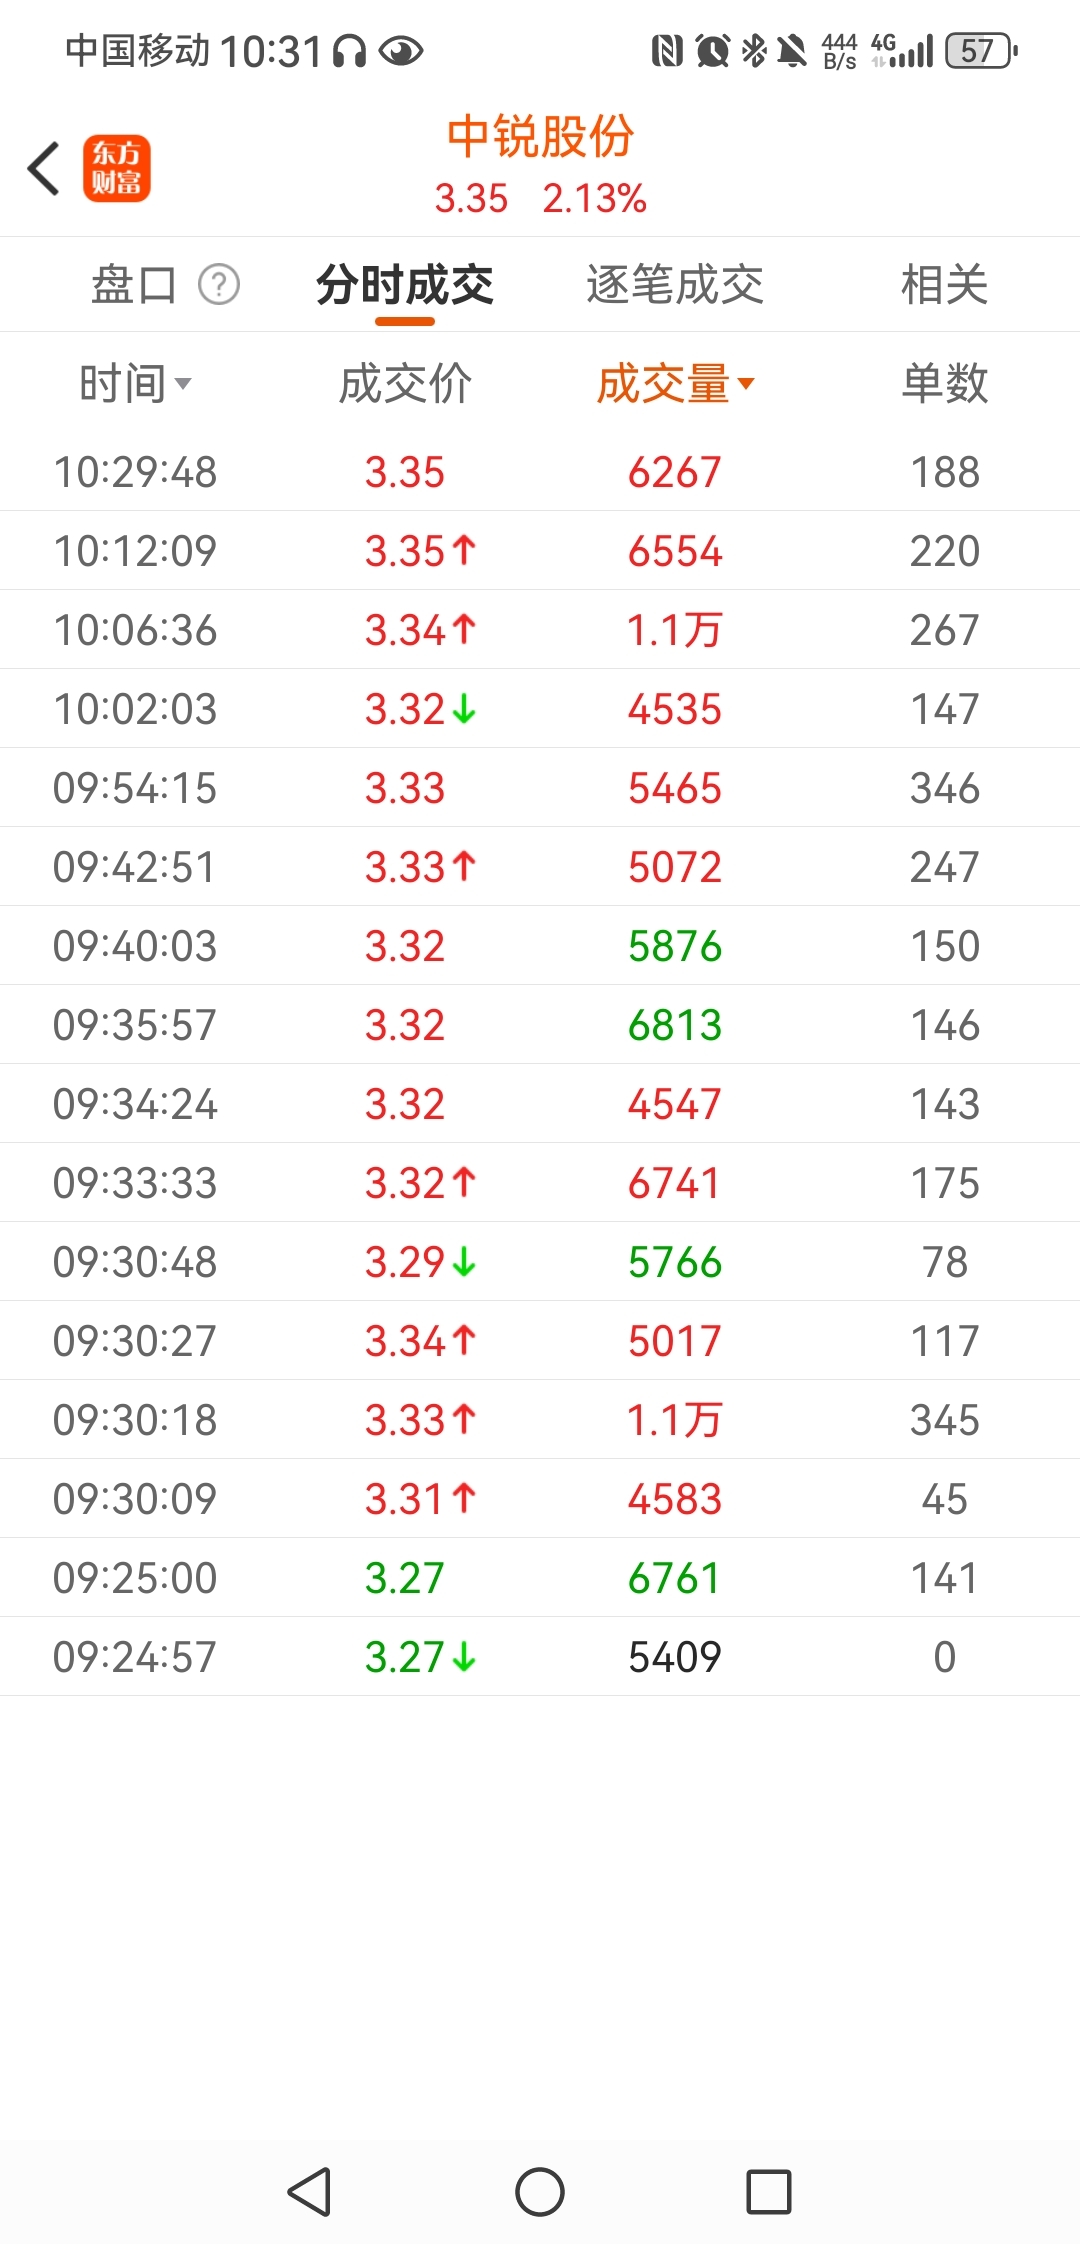The width and height of the screenshot is (1080, 2244).
Task: Switch to the 逐笔成交 tab
Action: pos(675,285)
